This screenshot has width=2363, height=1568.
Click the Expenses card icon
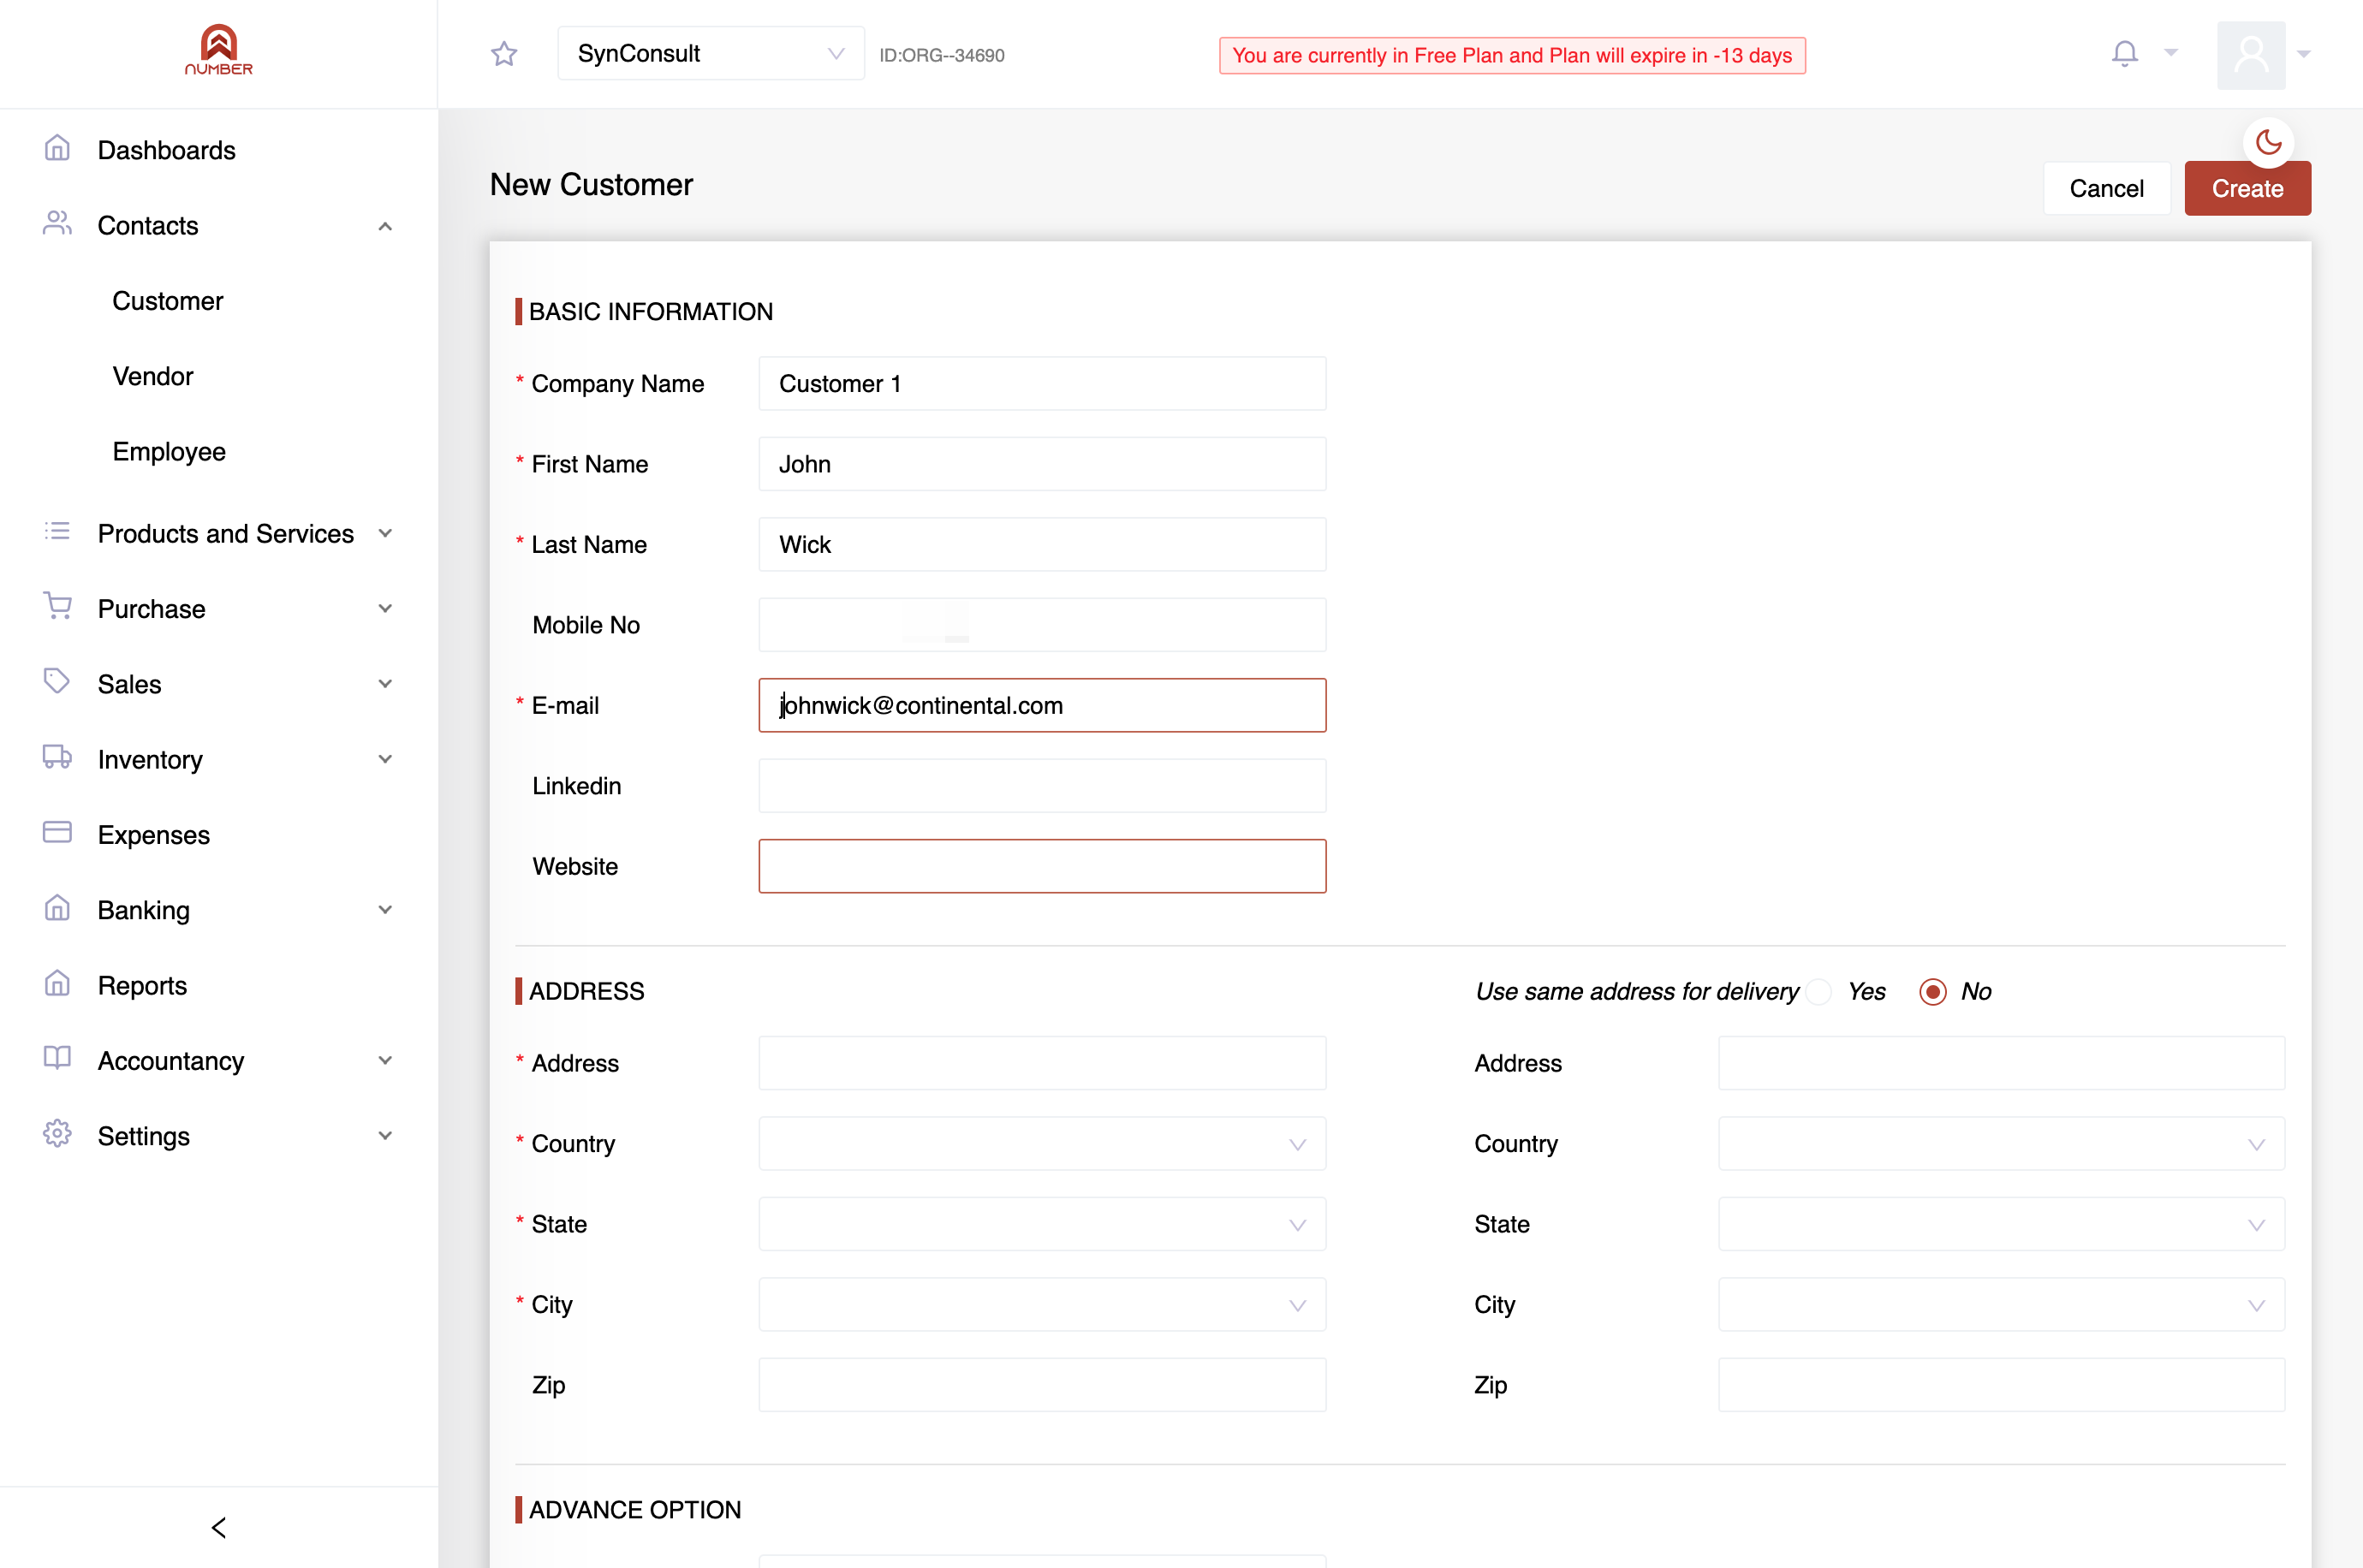click(57, 833)
